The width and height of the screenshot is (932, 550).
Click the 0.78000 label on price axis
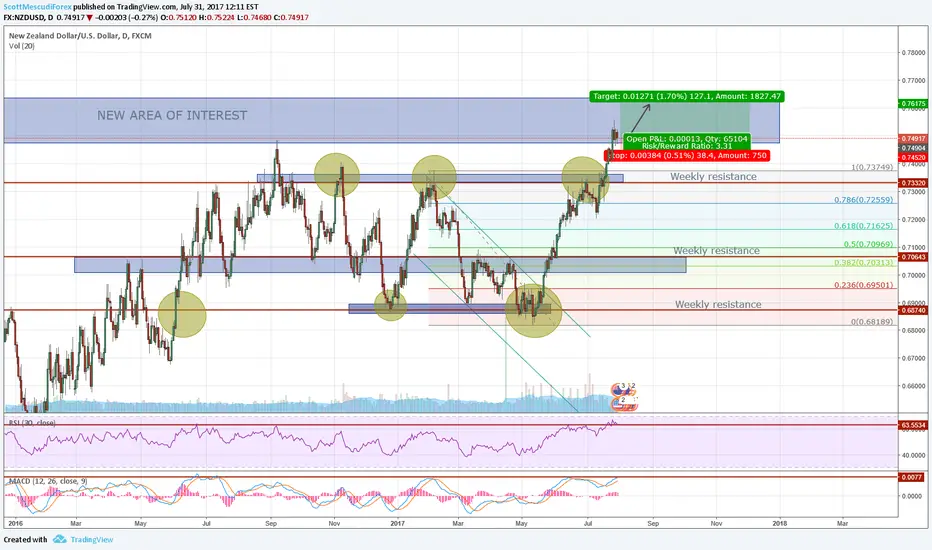point(914,53)
